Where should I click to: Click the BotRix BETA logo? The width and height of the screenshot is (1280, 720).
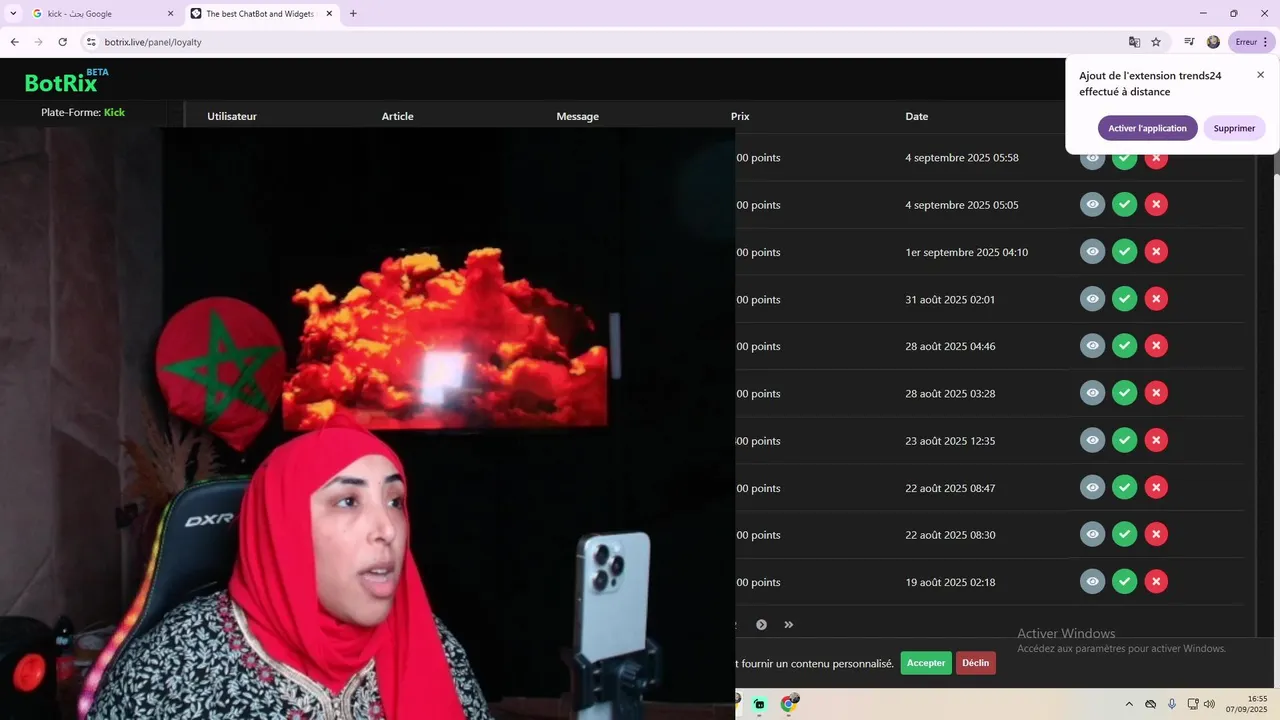pyautogui.click(x=67, y=81)
